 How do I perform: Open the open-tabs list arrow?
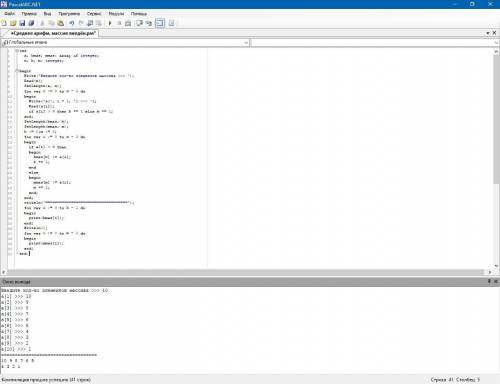(x=488, y=33)
